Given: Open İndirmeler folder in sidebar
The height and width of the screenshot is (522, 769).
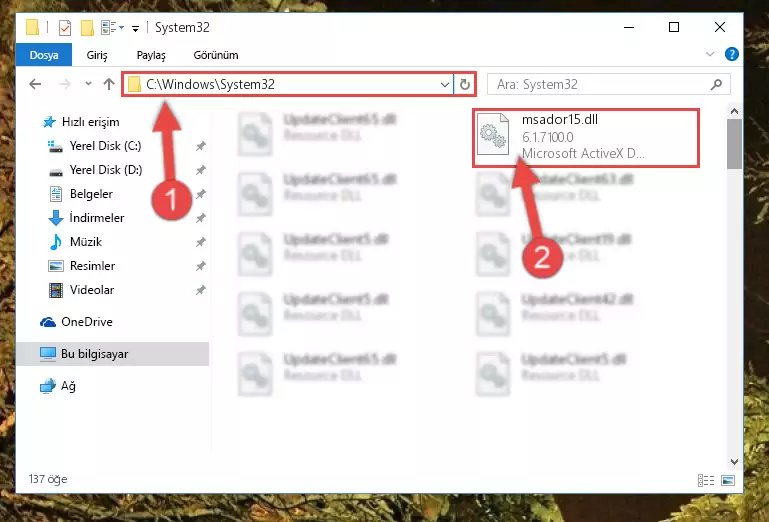Looking at the screenshot, I should click(86, 218).
